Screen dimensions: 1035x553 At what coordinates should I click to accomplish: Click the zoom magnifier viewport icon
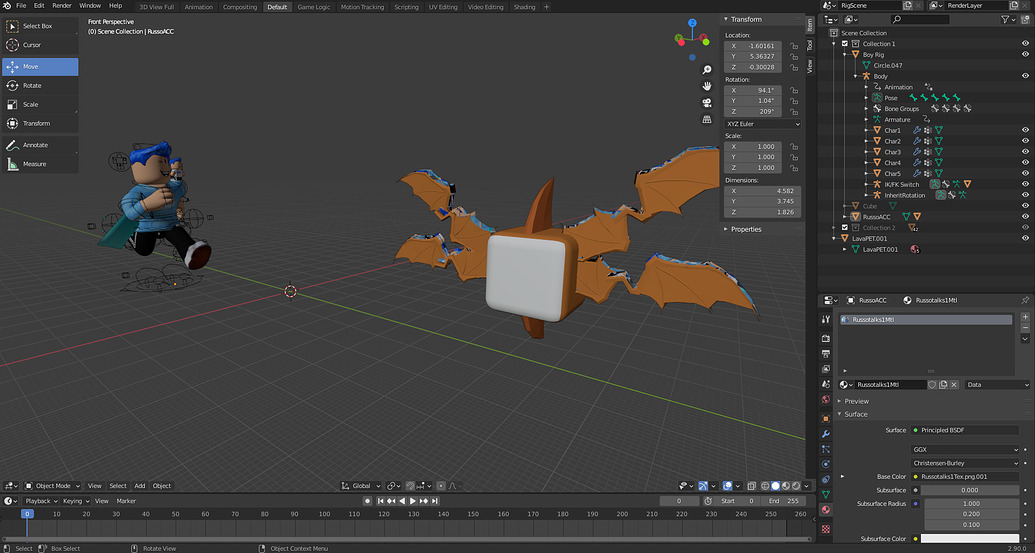(707, 70)
